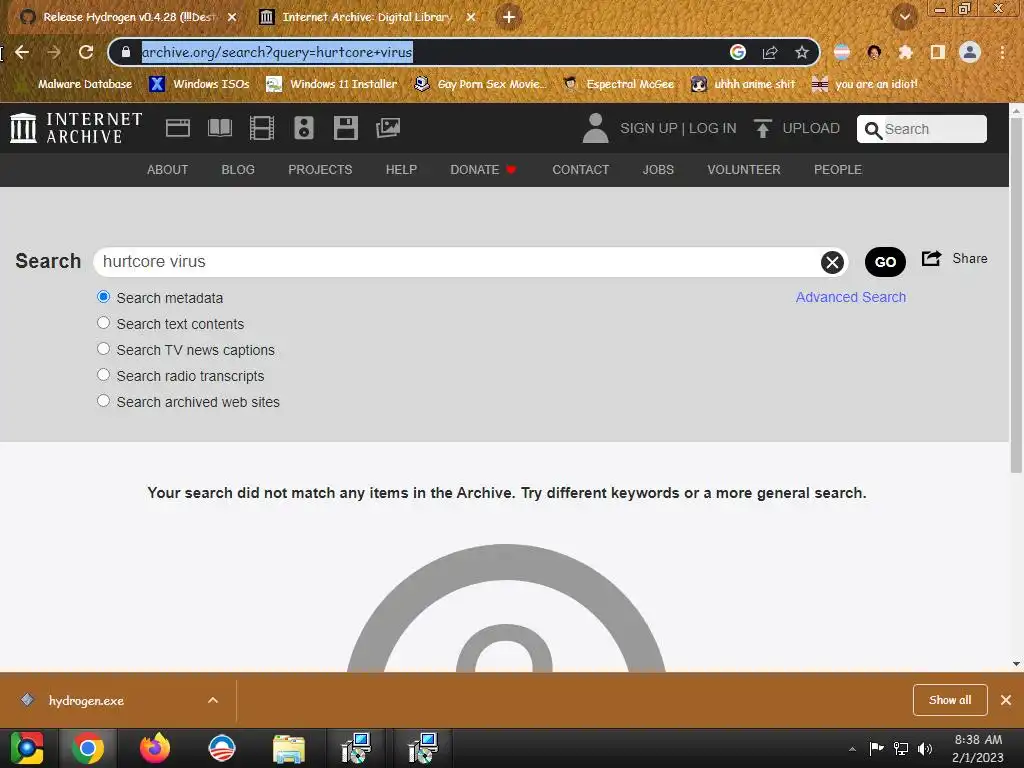Open the Windows 11 Installer bookmark
The image size is (1024, 768).
332,84
